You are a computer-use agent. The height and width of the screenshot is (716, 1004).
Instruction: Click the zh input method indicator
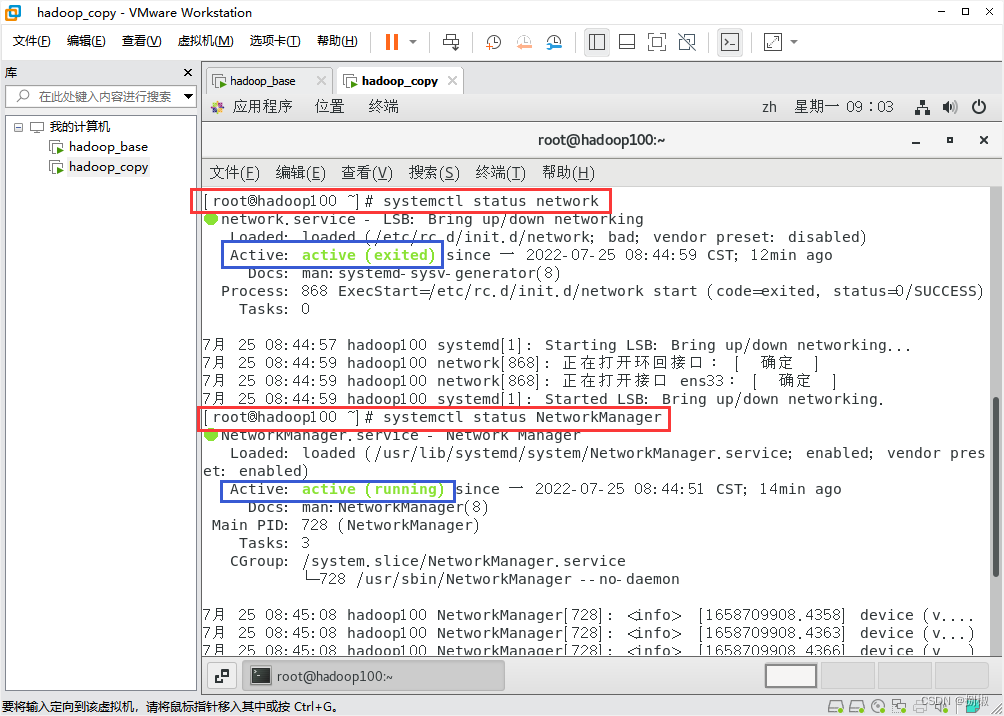point(769,107)
